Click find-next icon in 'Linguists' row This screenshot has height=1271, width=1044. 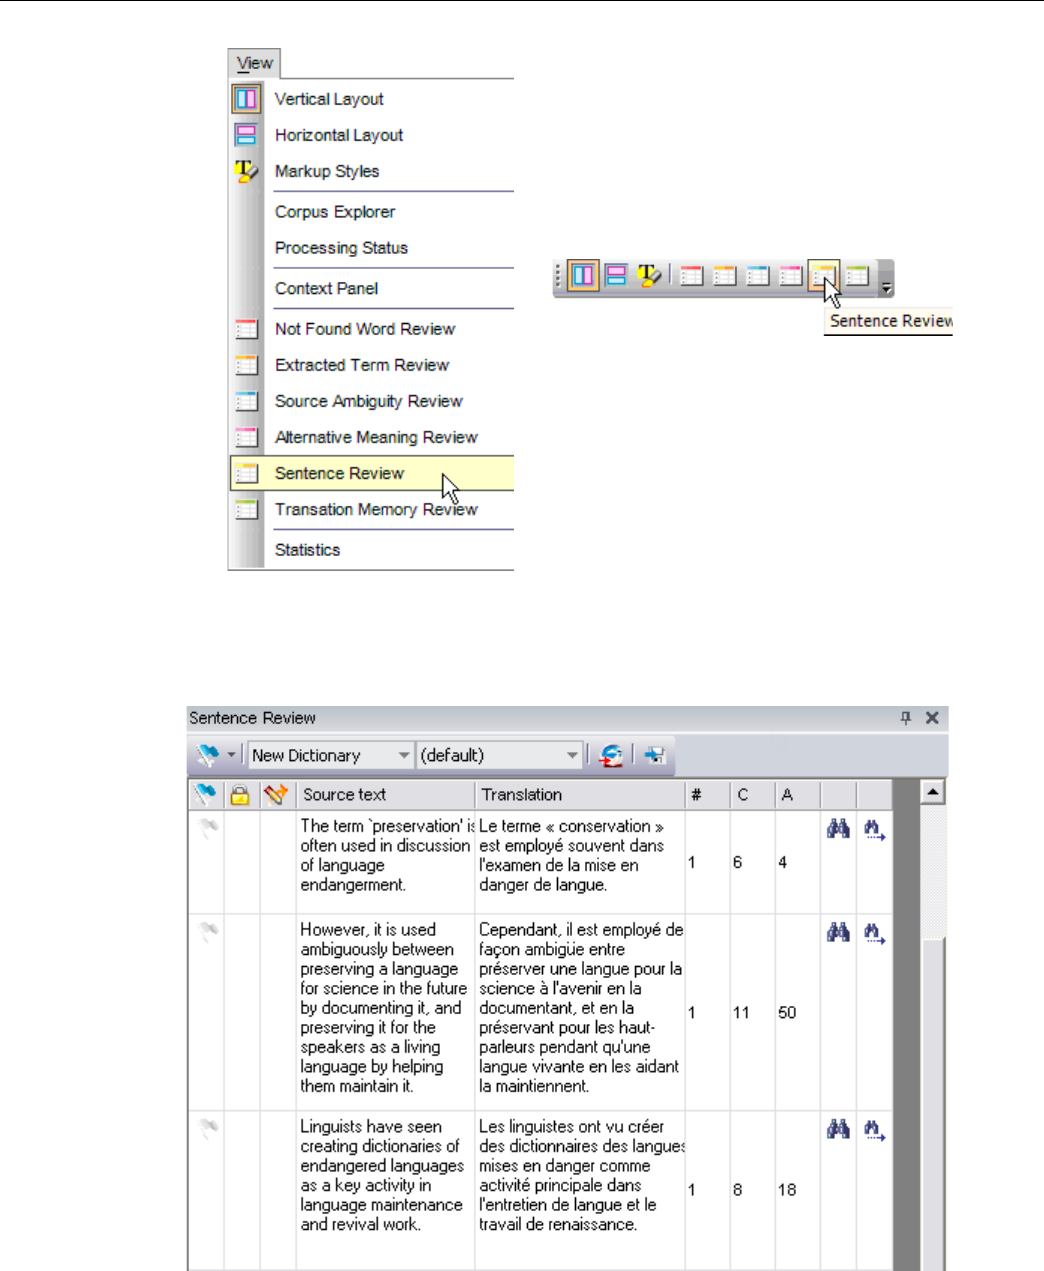(874, 1130)
